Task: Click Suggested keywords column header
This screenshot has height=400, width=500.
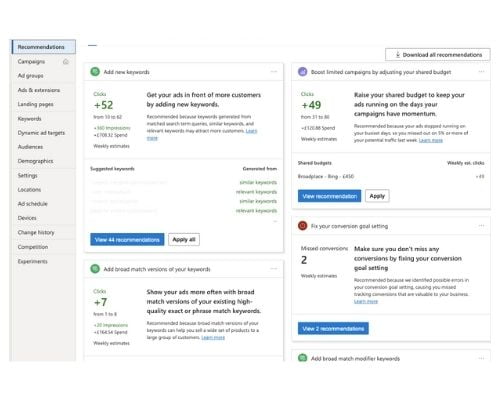Action: click(112, 169)
